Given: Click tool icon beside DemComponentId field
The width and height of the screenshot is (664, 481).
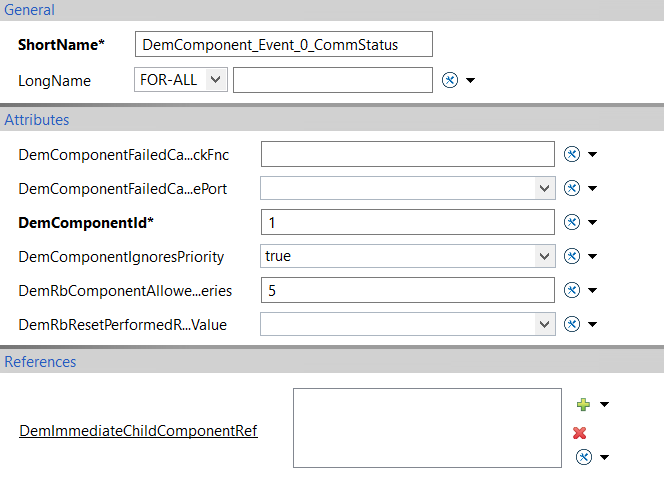Looking at the screenshot, I should click(x=572, y=222).
